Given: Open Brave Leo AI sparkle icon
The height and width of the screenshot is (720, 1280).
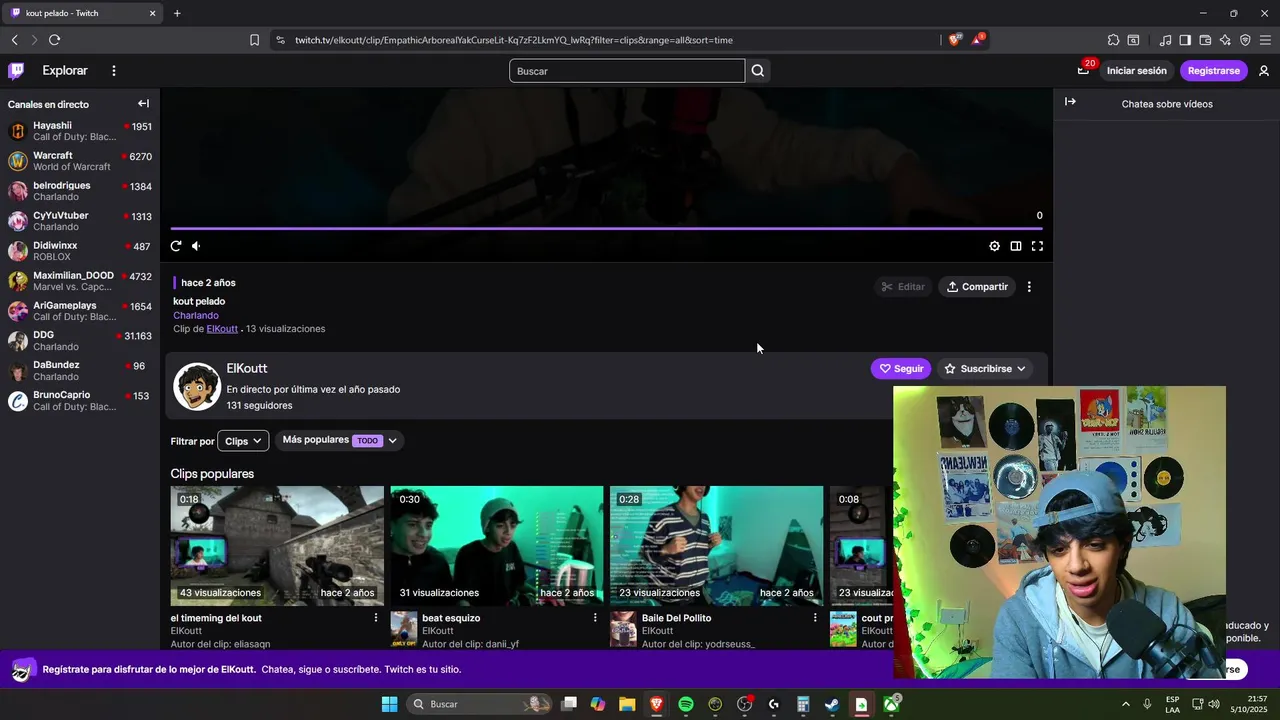Looking at the screenshot, I should (x=1225, y=40).
